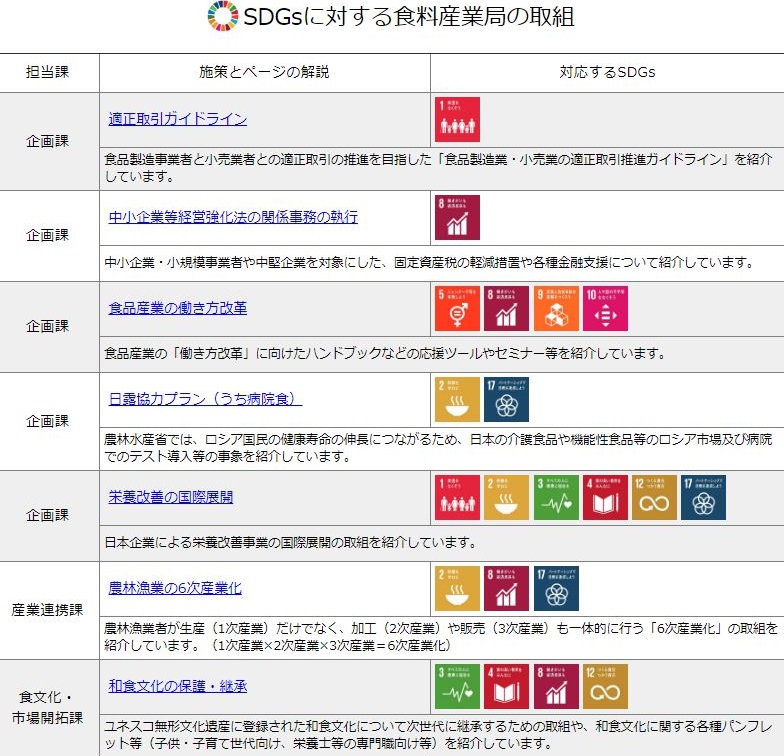Screen dimensions: 784x756
Task: Click the 担当課 column header
Action: point(48,72)
